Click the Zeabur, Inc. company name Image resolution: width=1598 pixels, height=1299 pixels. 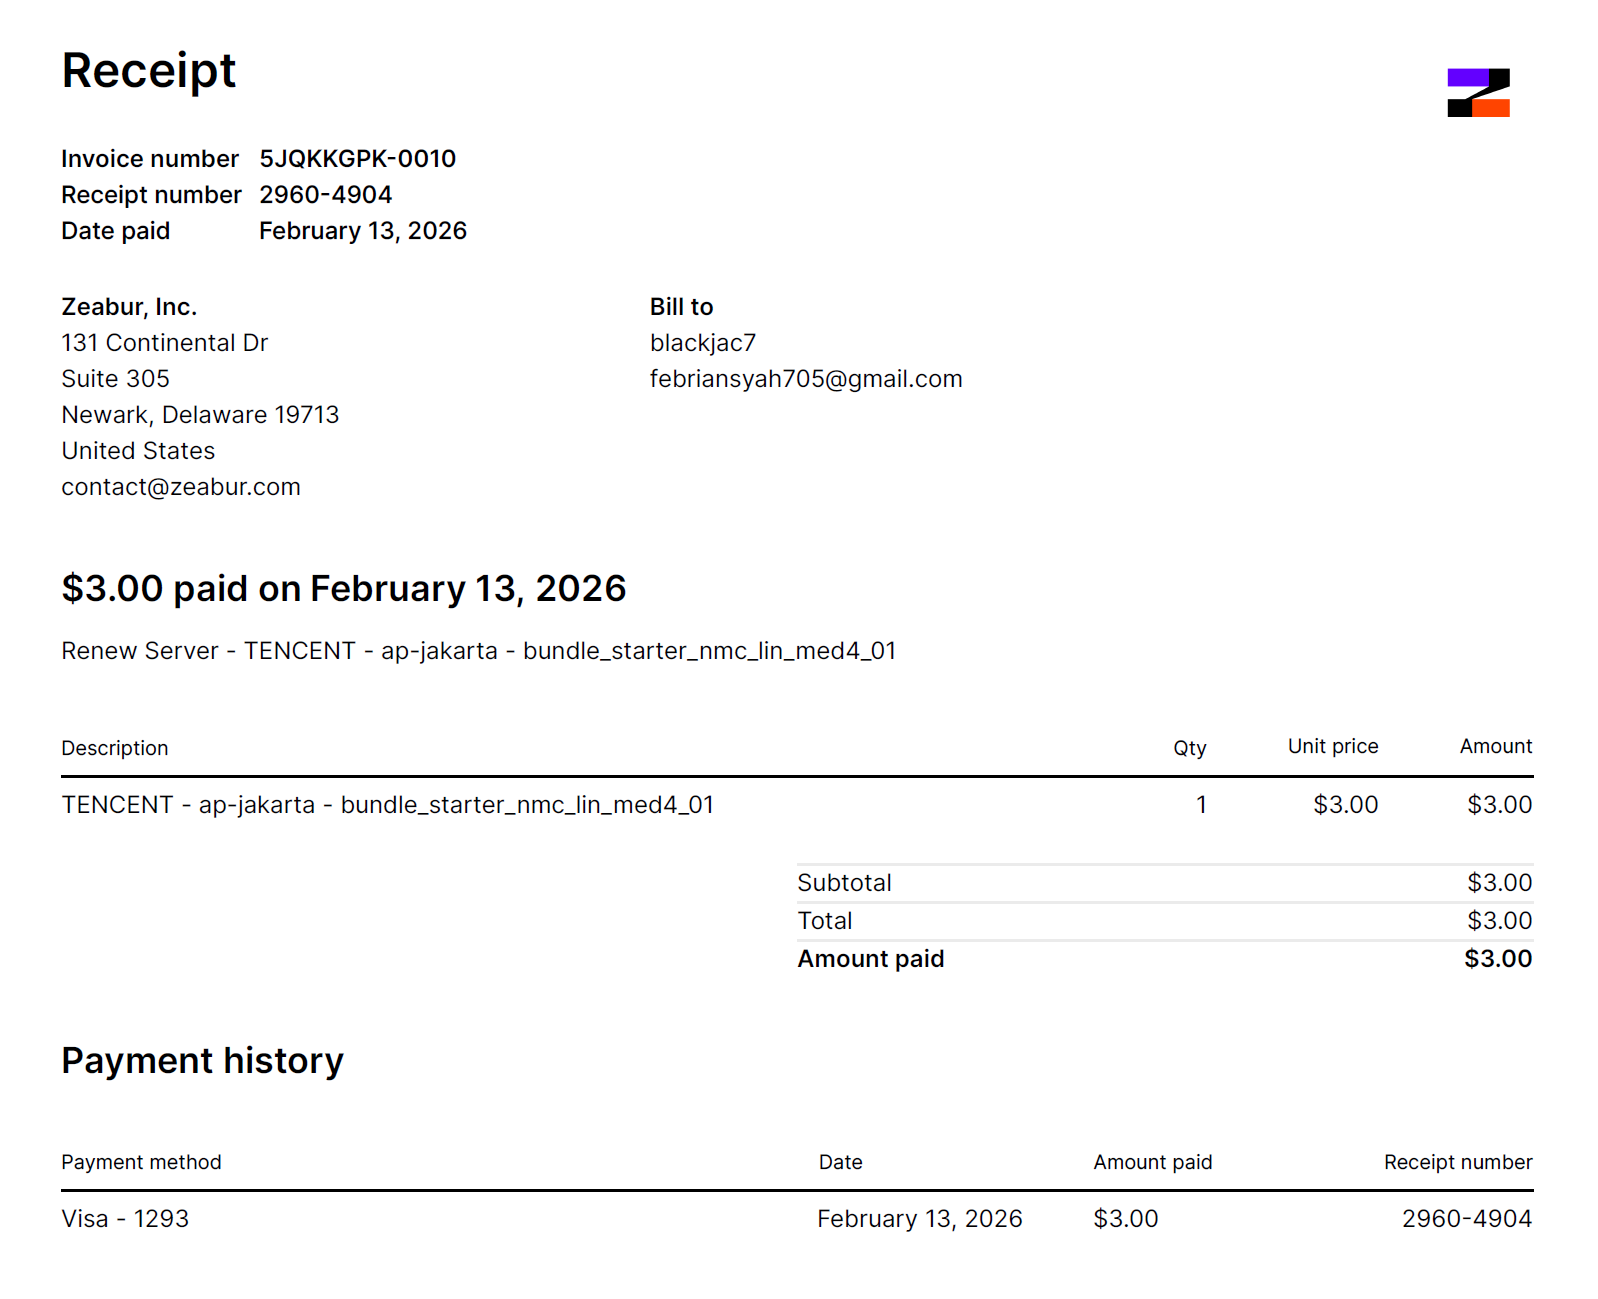(129, 307)
